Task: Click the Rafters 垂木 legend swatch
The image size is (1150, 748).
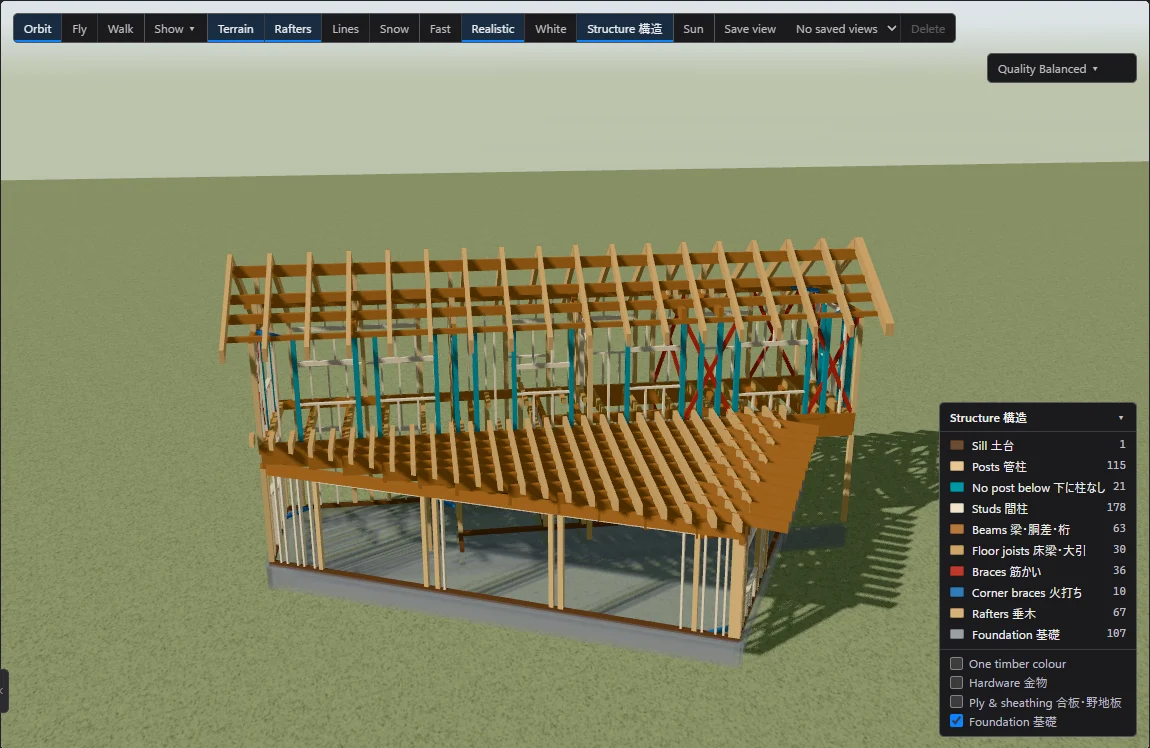Action: click(x=957, y=614)
